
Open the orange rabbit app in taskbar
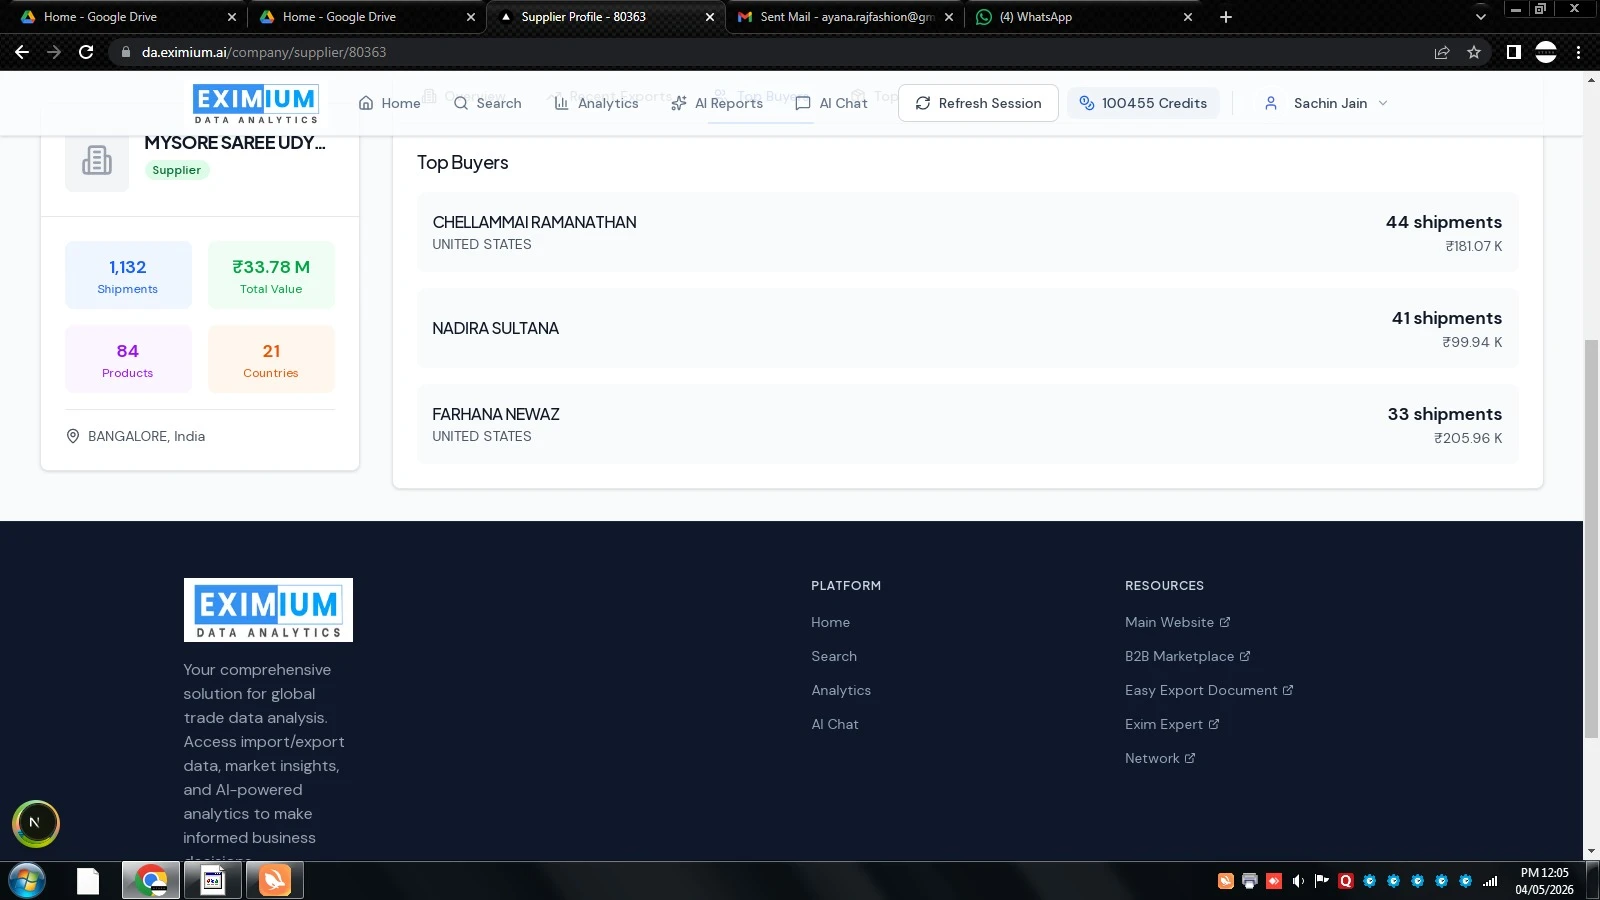(x=274, y=881)
